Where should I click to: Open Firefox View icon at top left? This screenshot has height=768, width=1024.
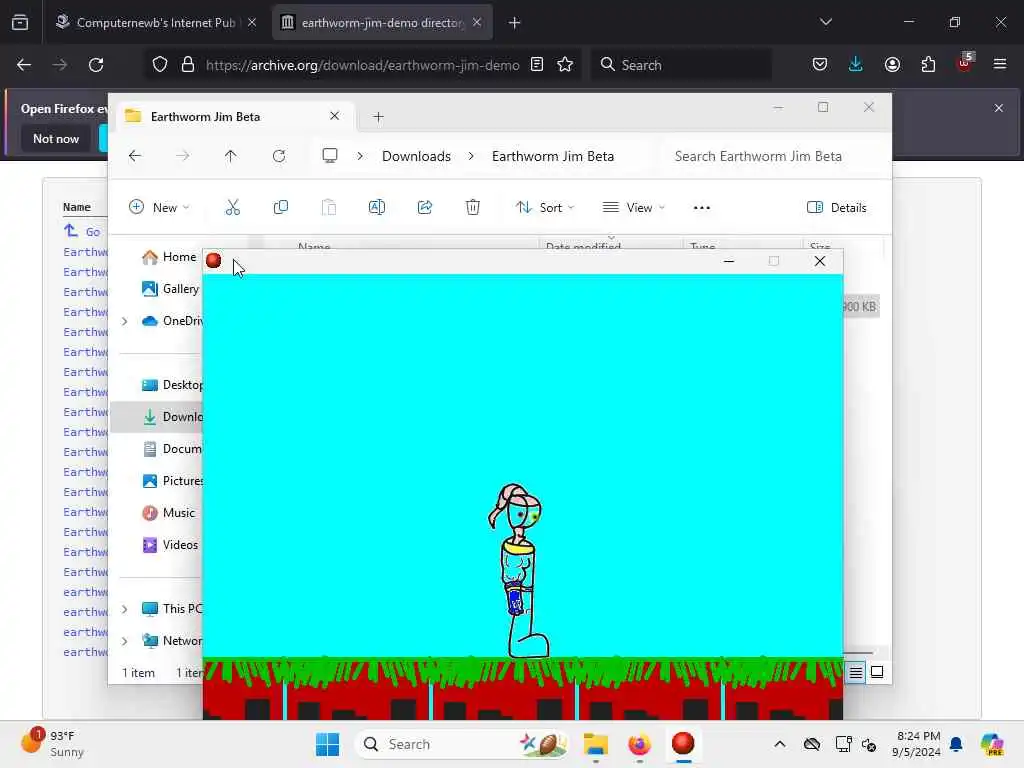[20, 23]
